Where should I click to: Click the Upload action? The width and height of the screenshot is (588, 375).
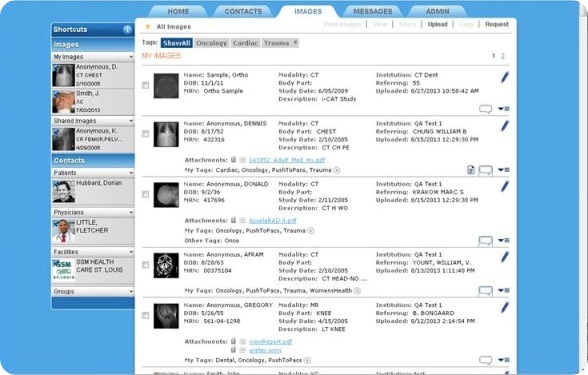click(438, 24)
